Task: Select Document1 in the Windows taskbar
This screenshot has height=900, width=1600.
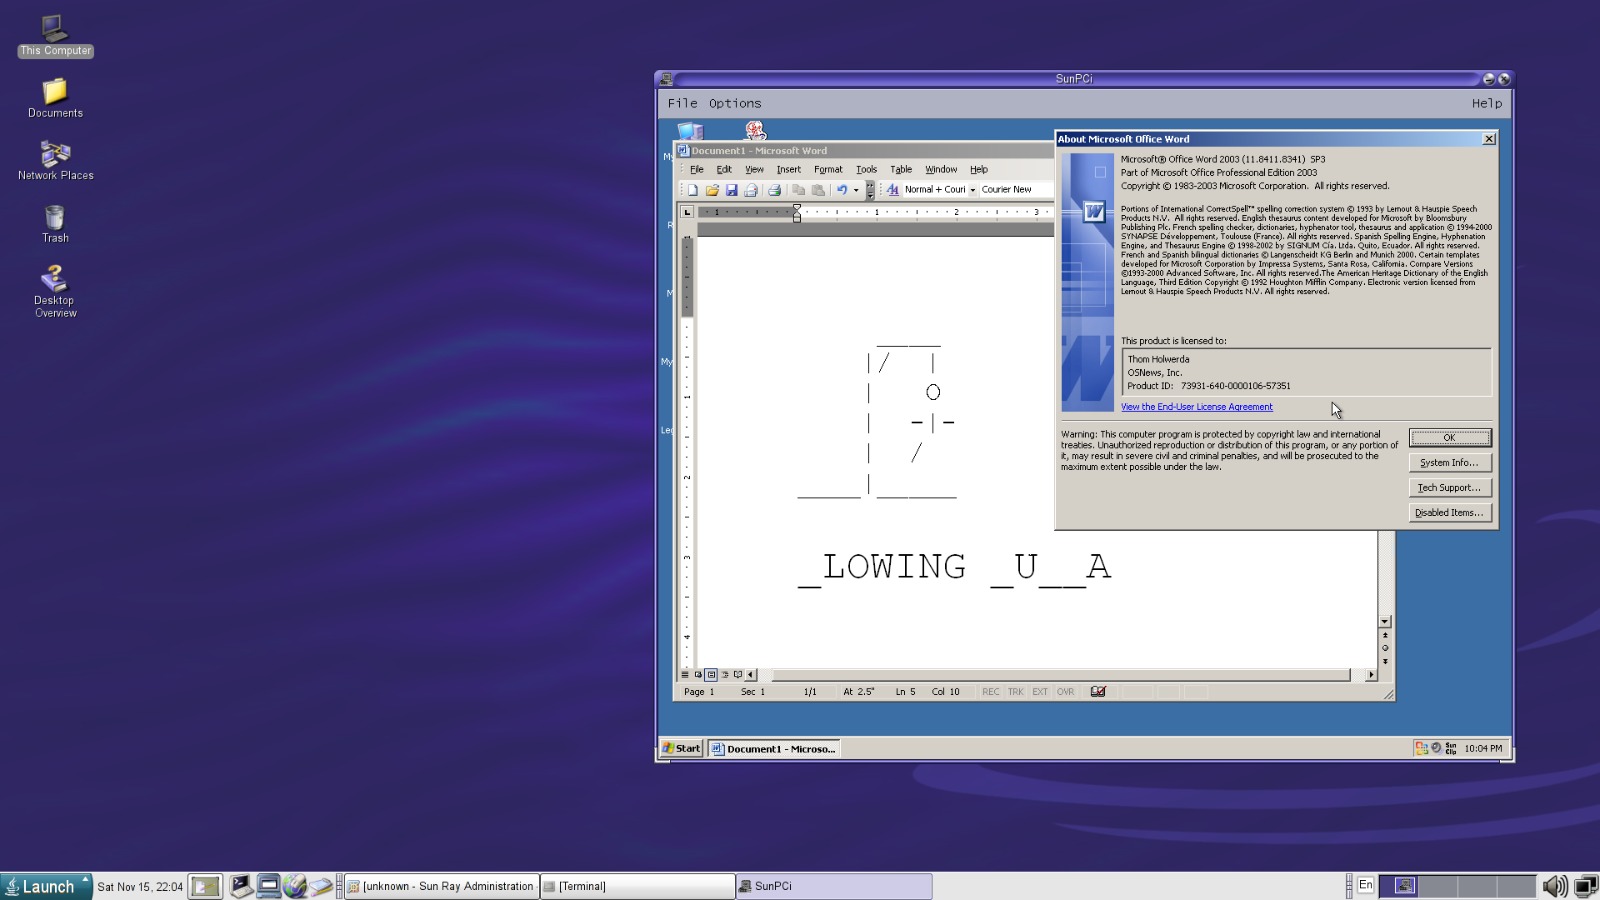Action: pyautogui.click(x=773, y=748)
